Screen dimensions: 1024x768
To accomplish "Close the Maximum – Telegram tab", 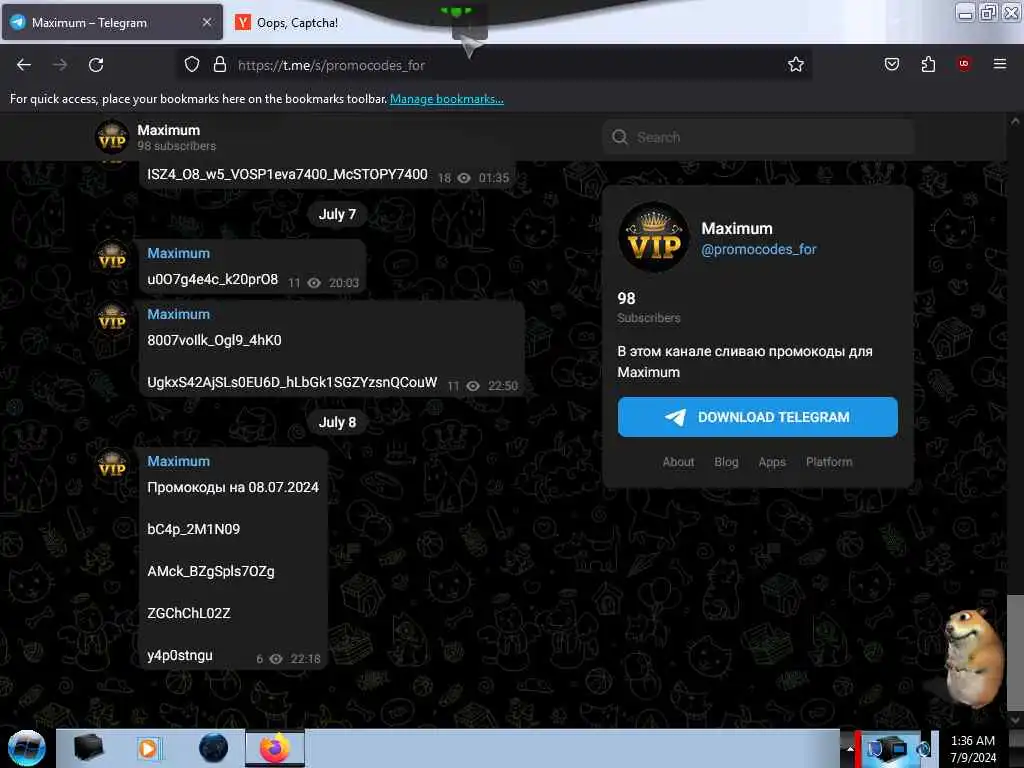I will click(206, 22).
